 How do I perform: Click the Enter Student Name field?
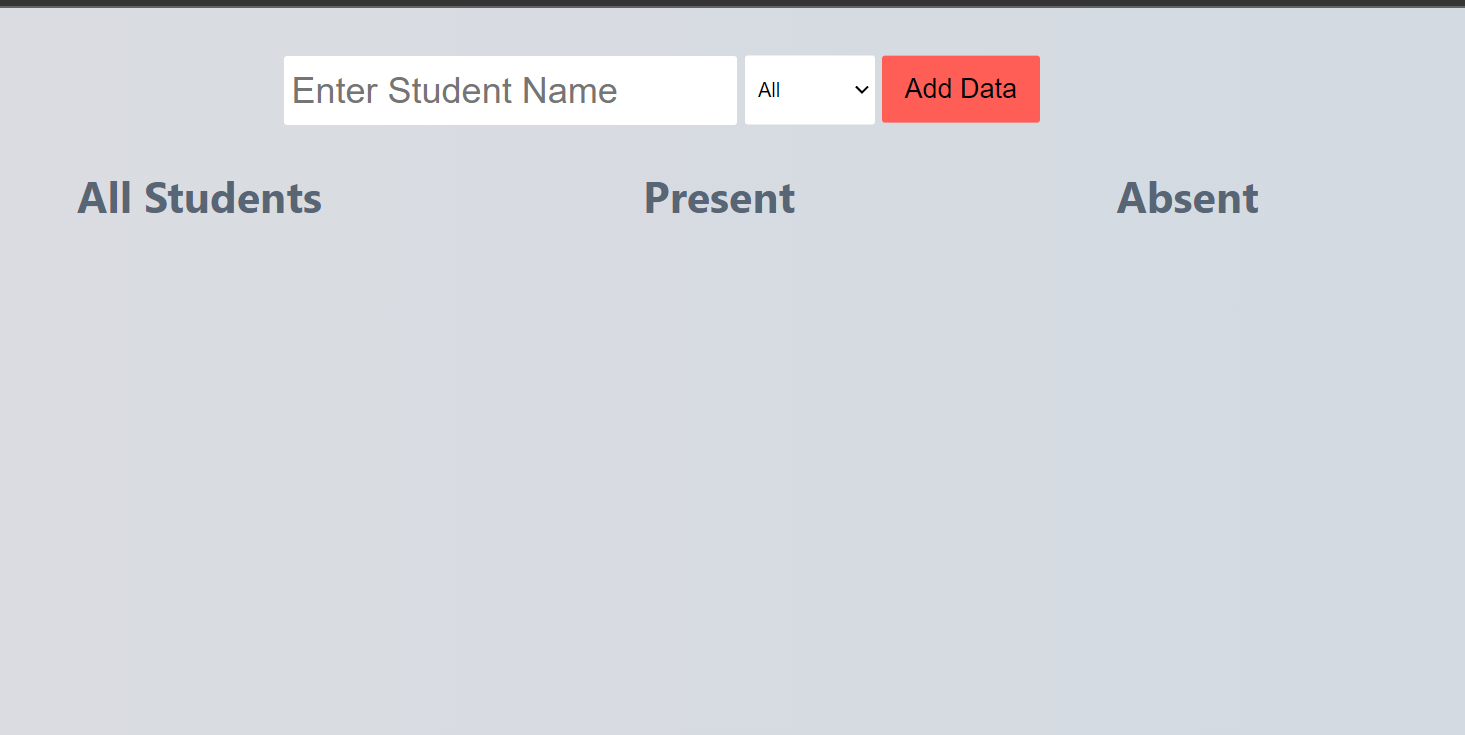point(510,90)
